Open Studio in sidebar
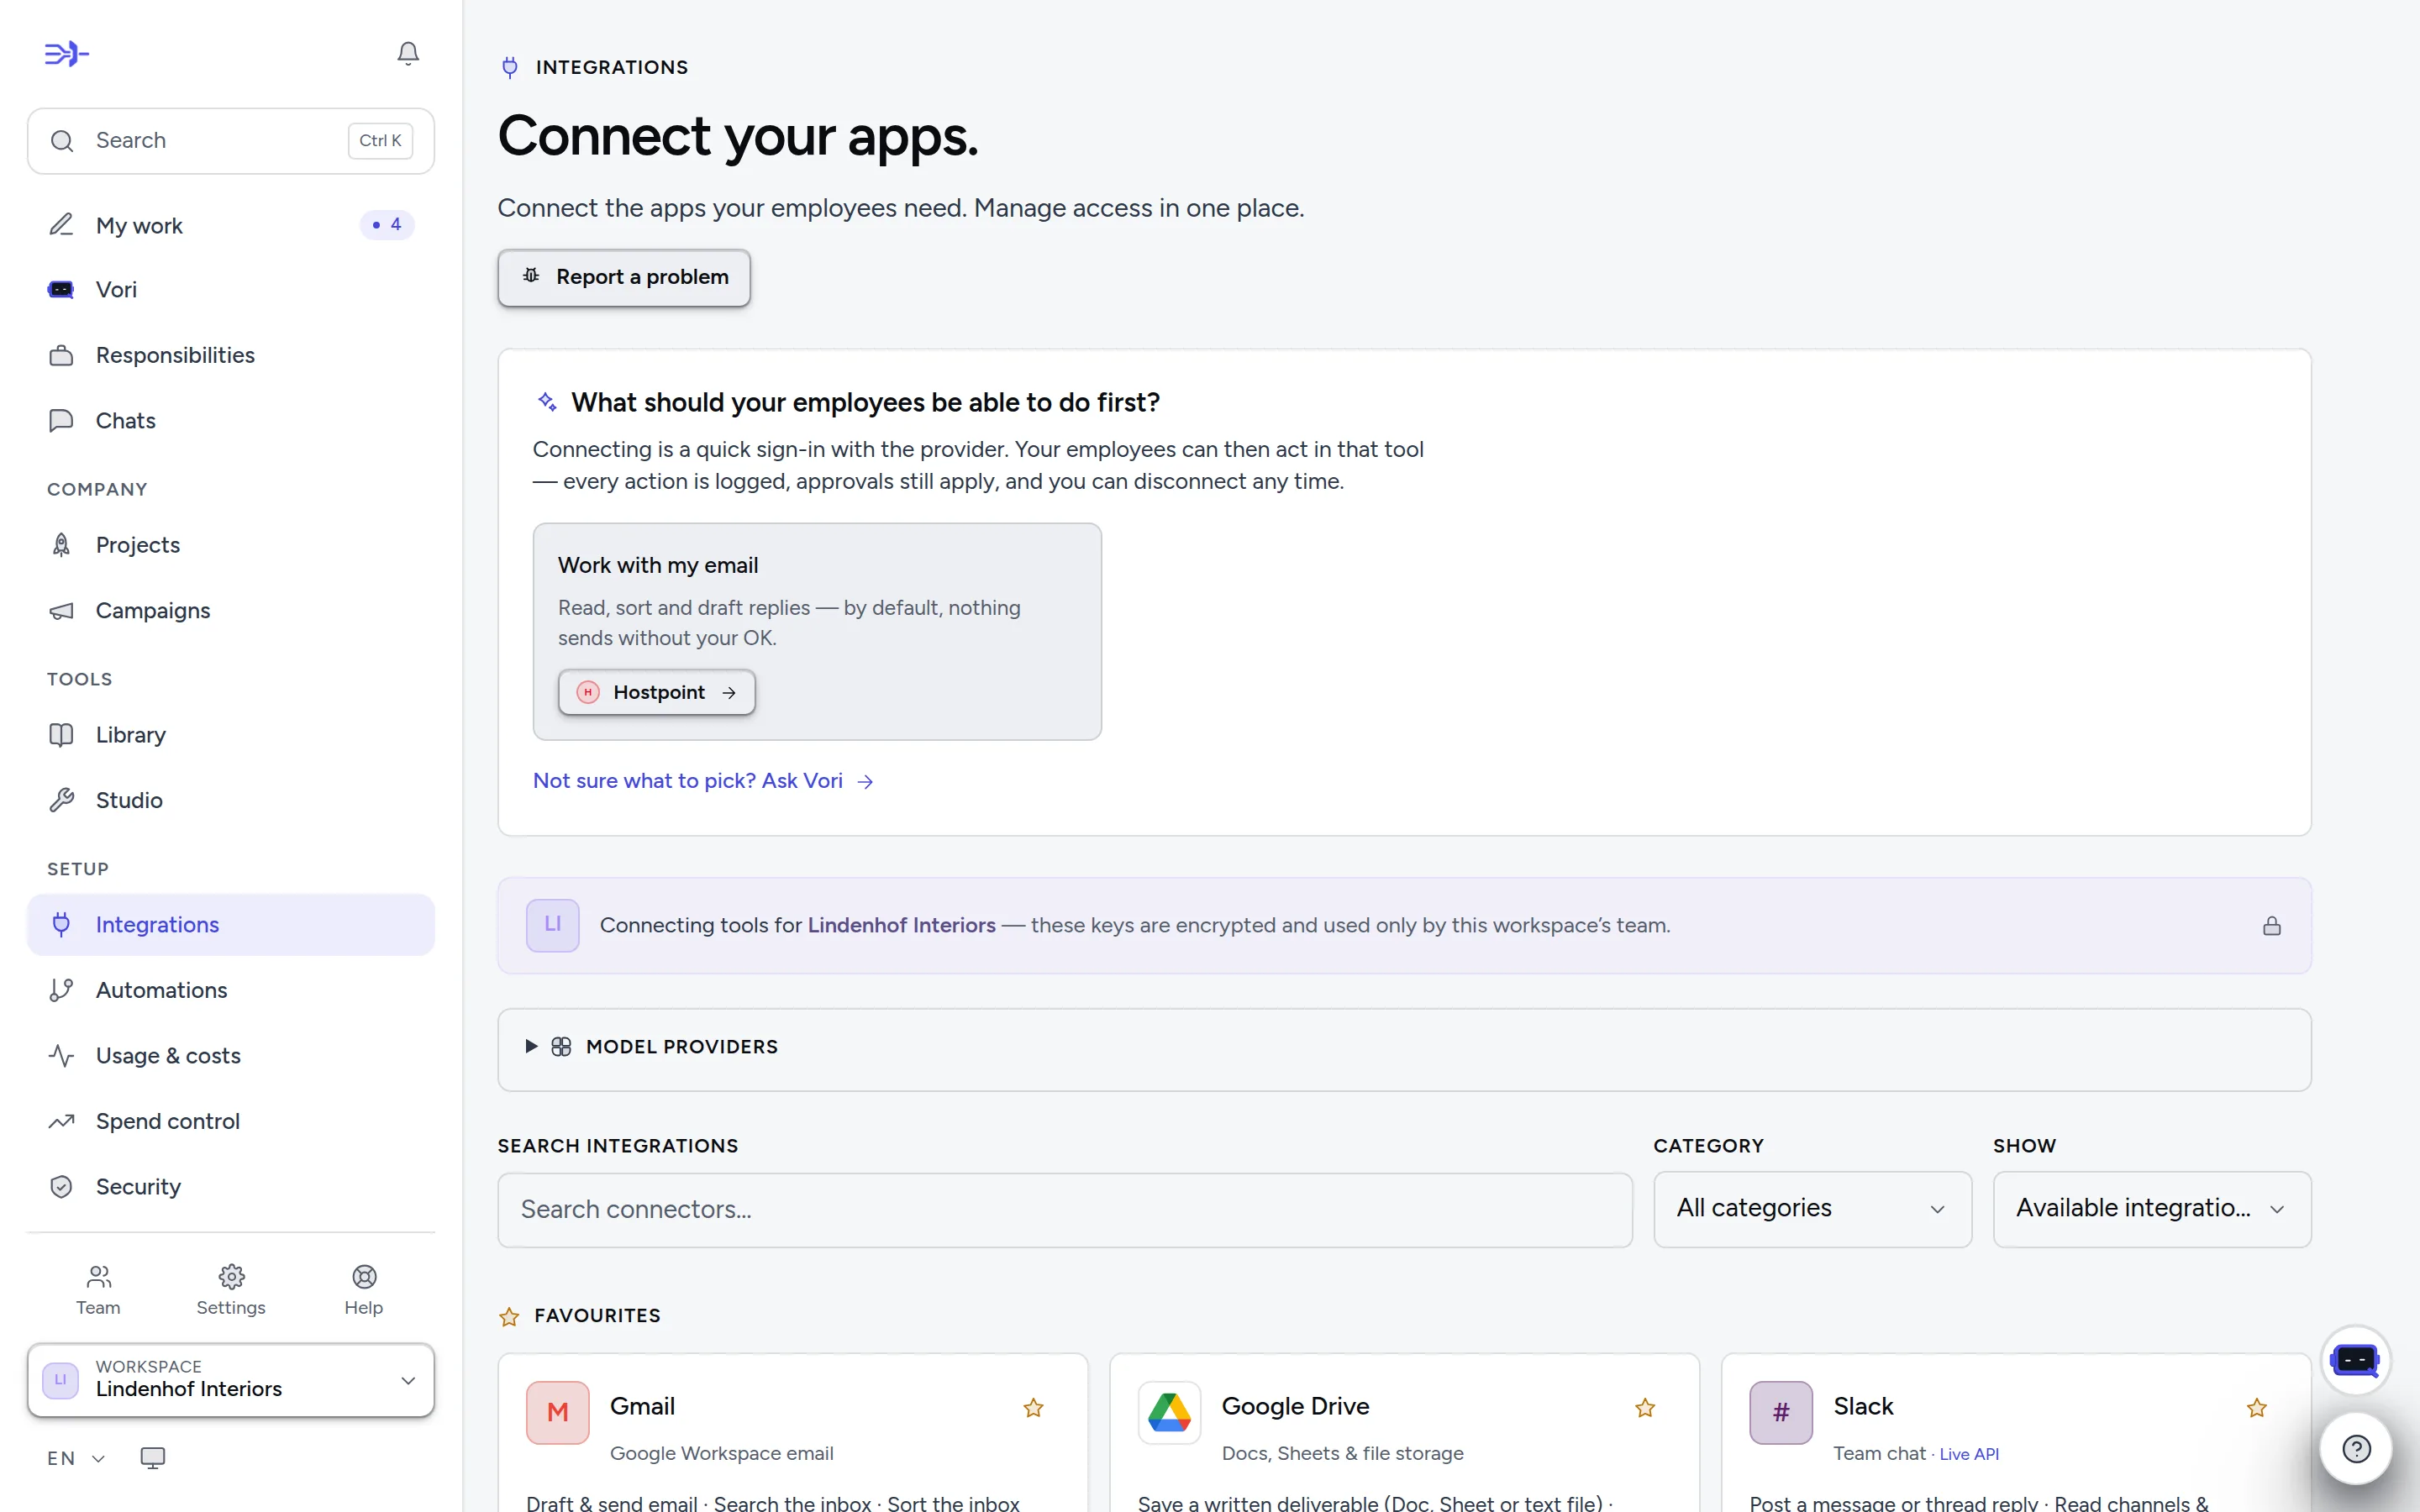This screenshot has height=1512, width=2420. click(231, 800)
